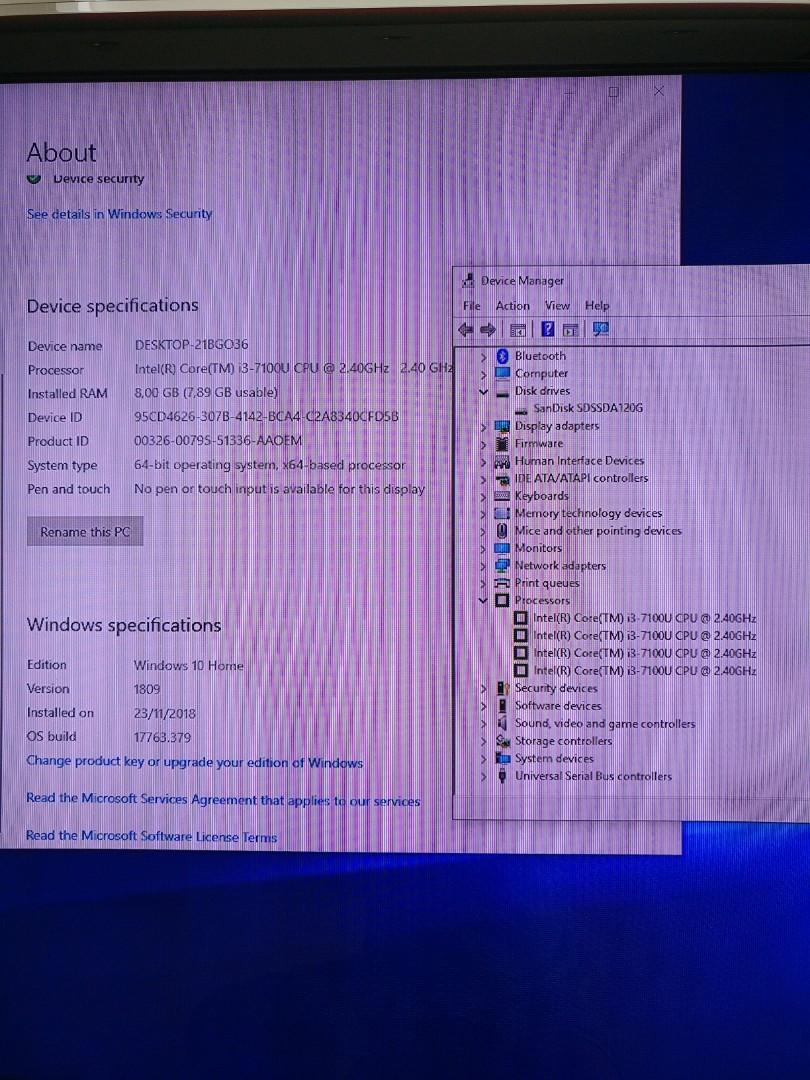
Task: Select the Human Interface Devices label
Action: pyautogui.click(x=579, y=461)
